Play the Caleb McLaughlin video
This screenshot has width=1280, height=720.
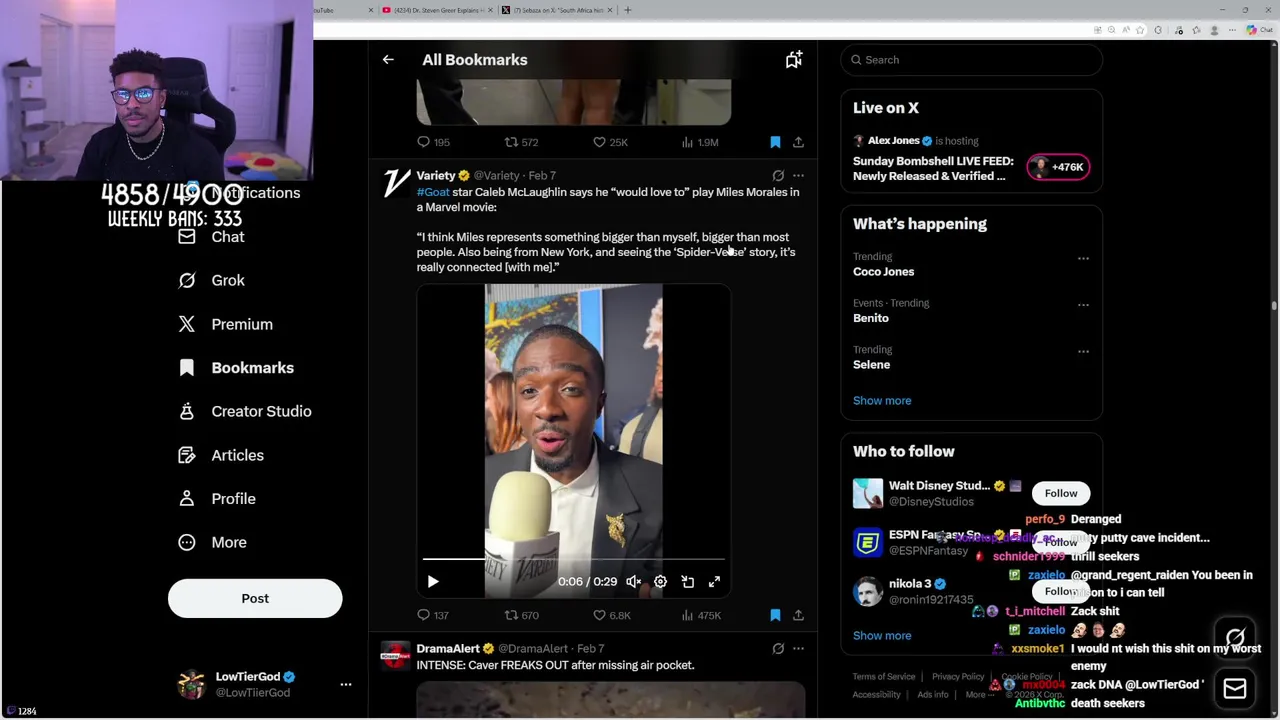click(x=433, y=581)
